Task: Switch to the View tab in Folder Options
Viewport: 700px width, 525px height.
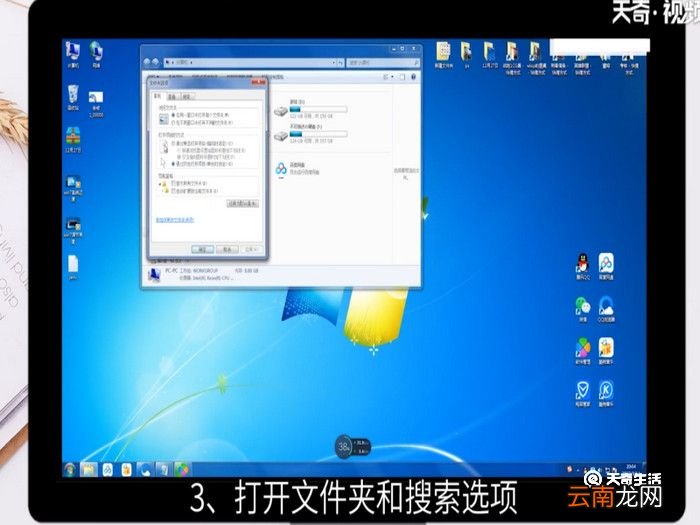Action: (172, 96)
